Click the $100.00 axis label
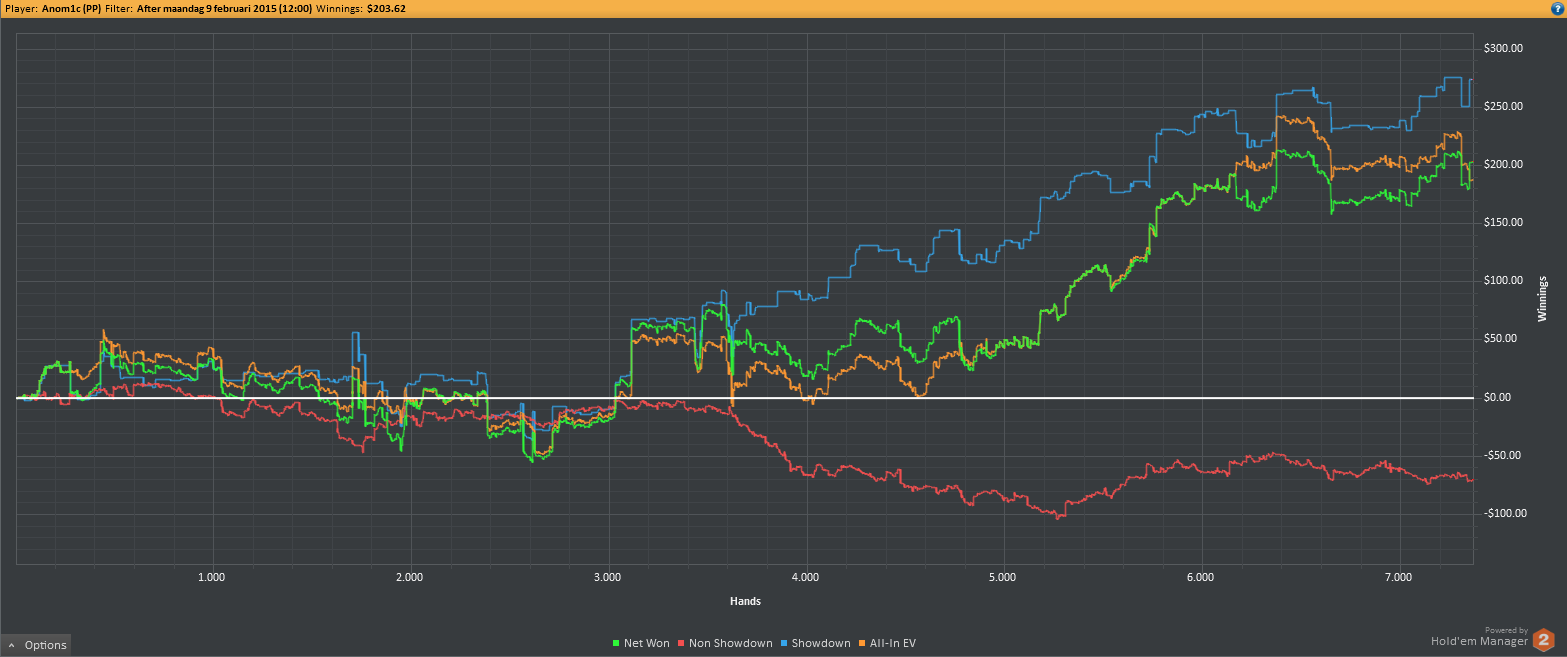This screenshot has height=657, width=1567. click(1503, 281)
